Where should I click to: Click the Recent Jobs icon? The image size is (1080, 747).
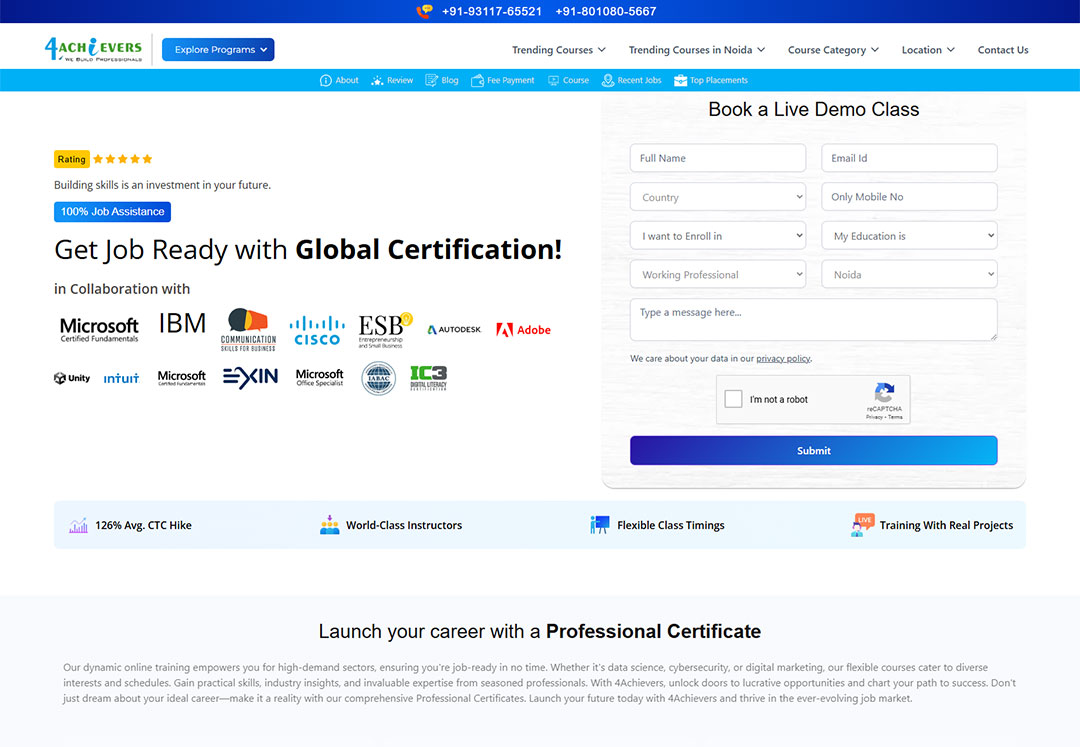[x=609, y=80]
